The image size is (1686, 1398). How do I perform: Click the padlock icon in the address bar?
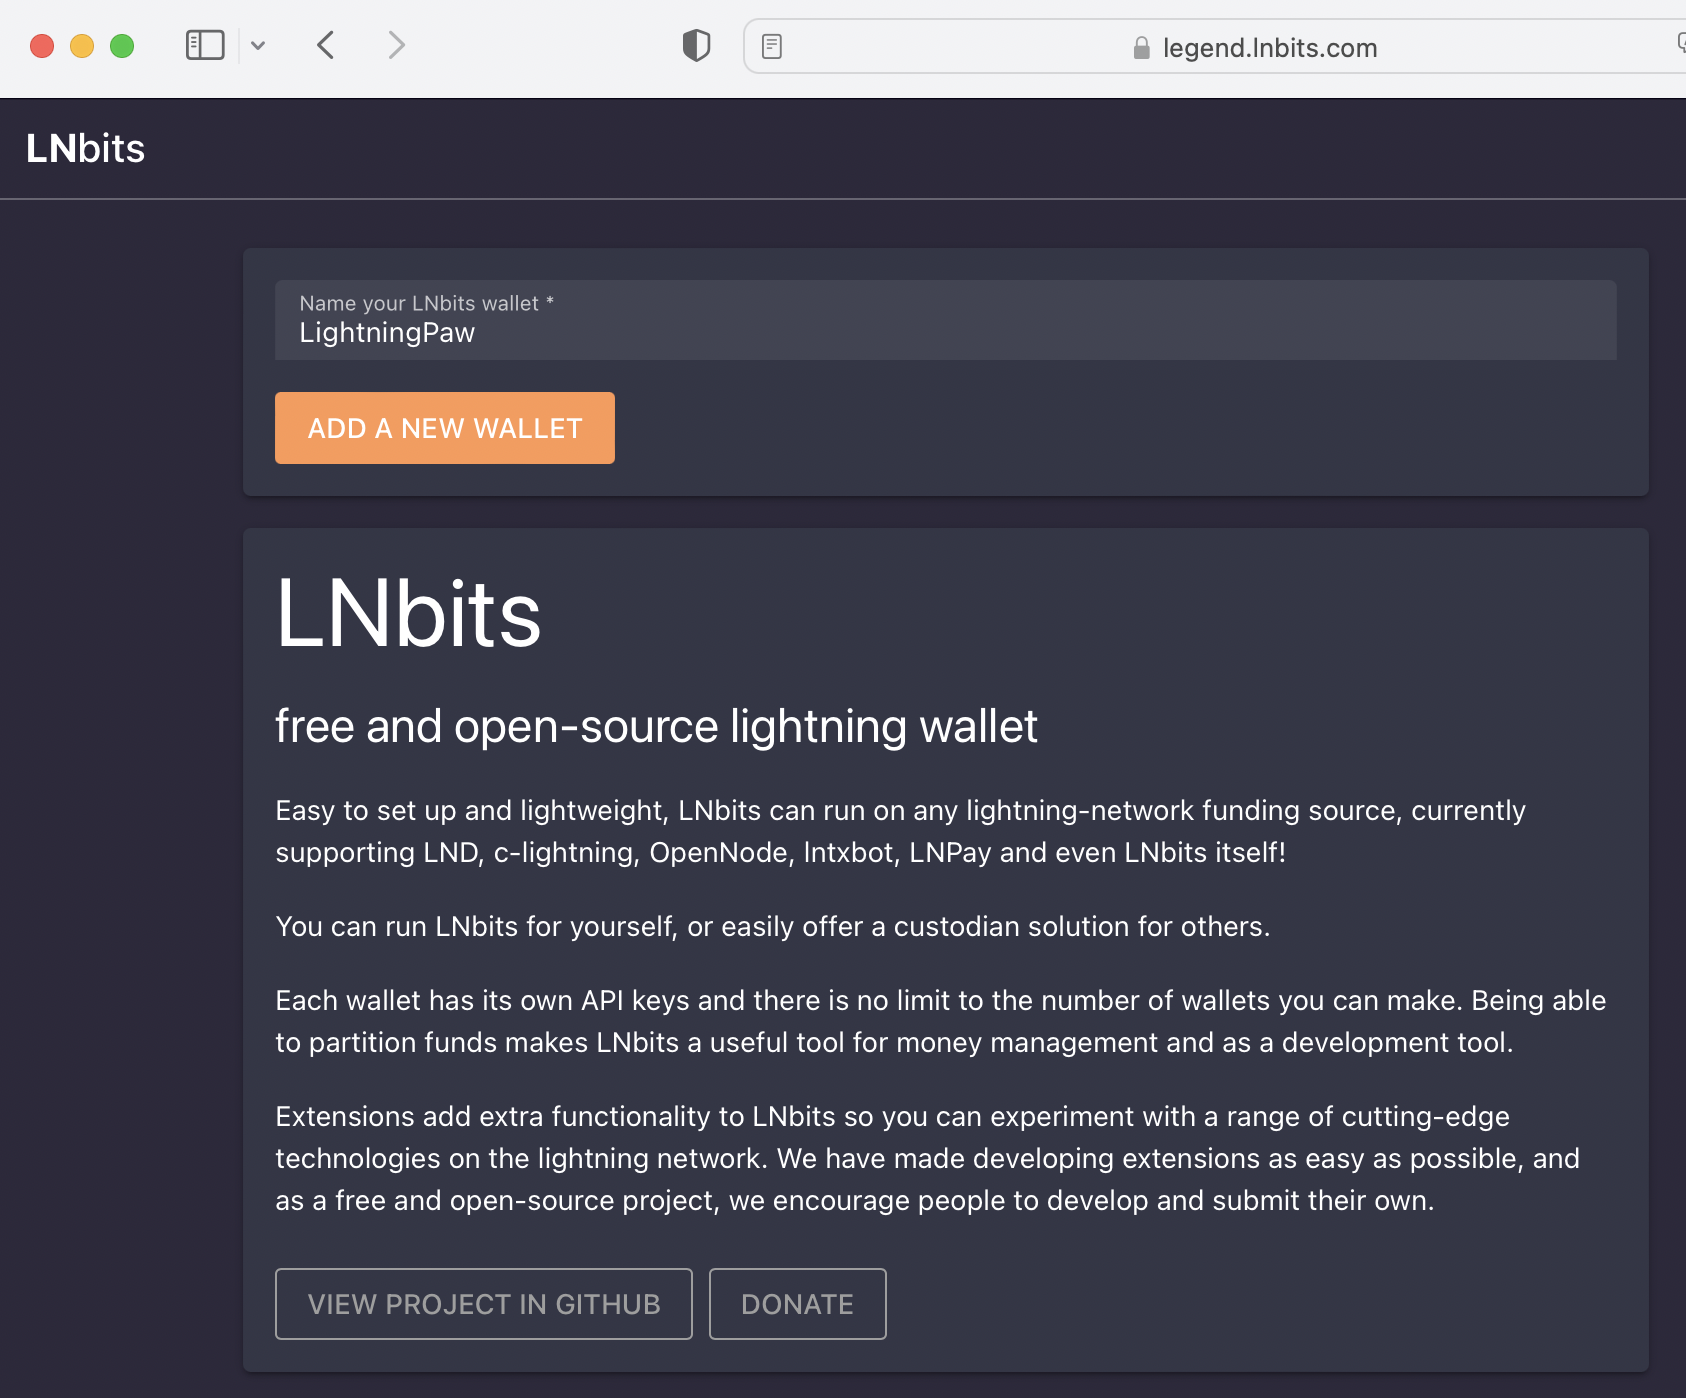coord(1141,48)
